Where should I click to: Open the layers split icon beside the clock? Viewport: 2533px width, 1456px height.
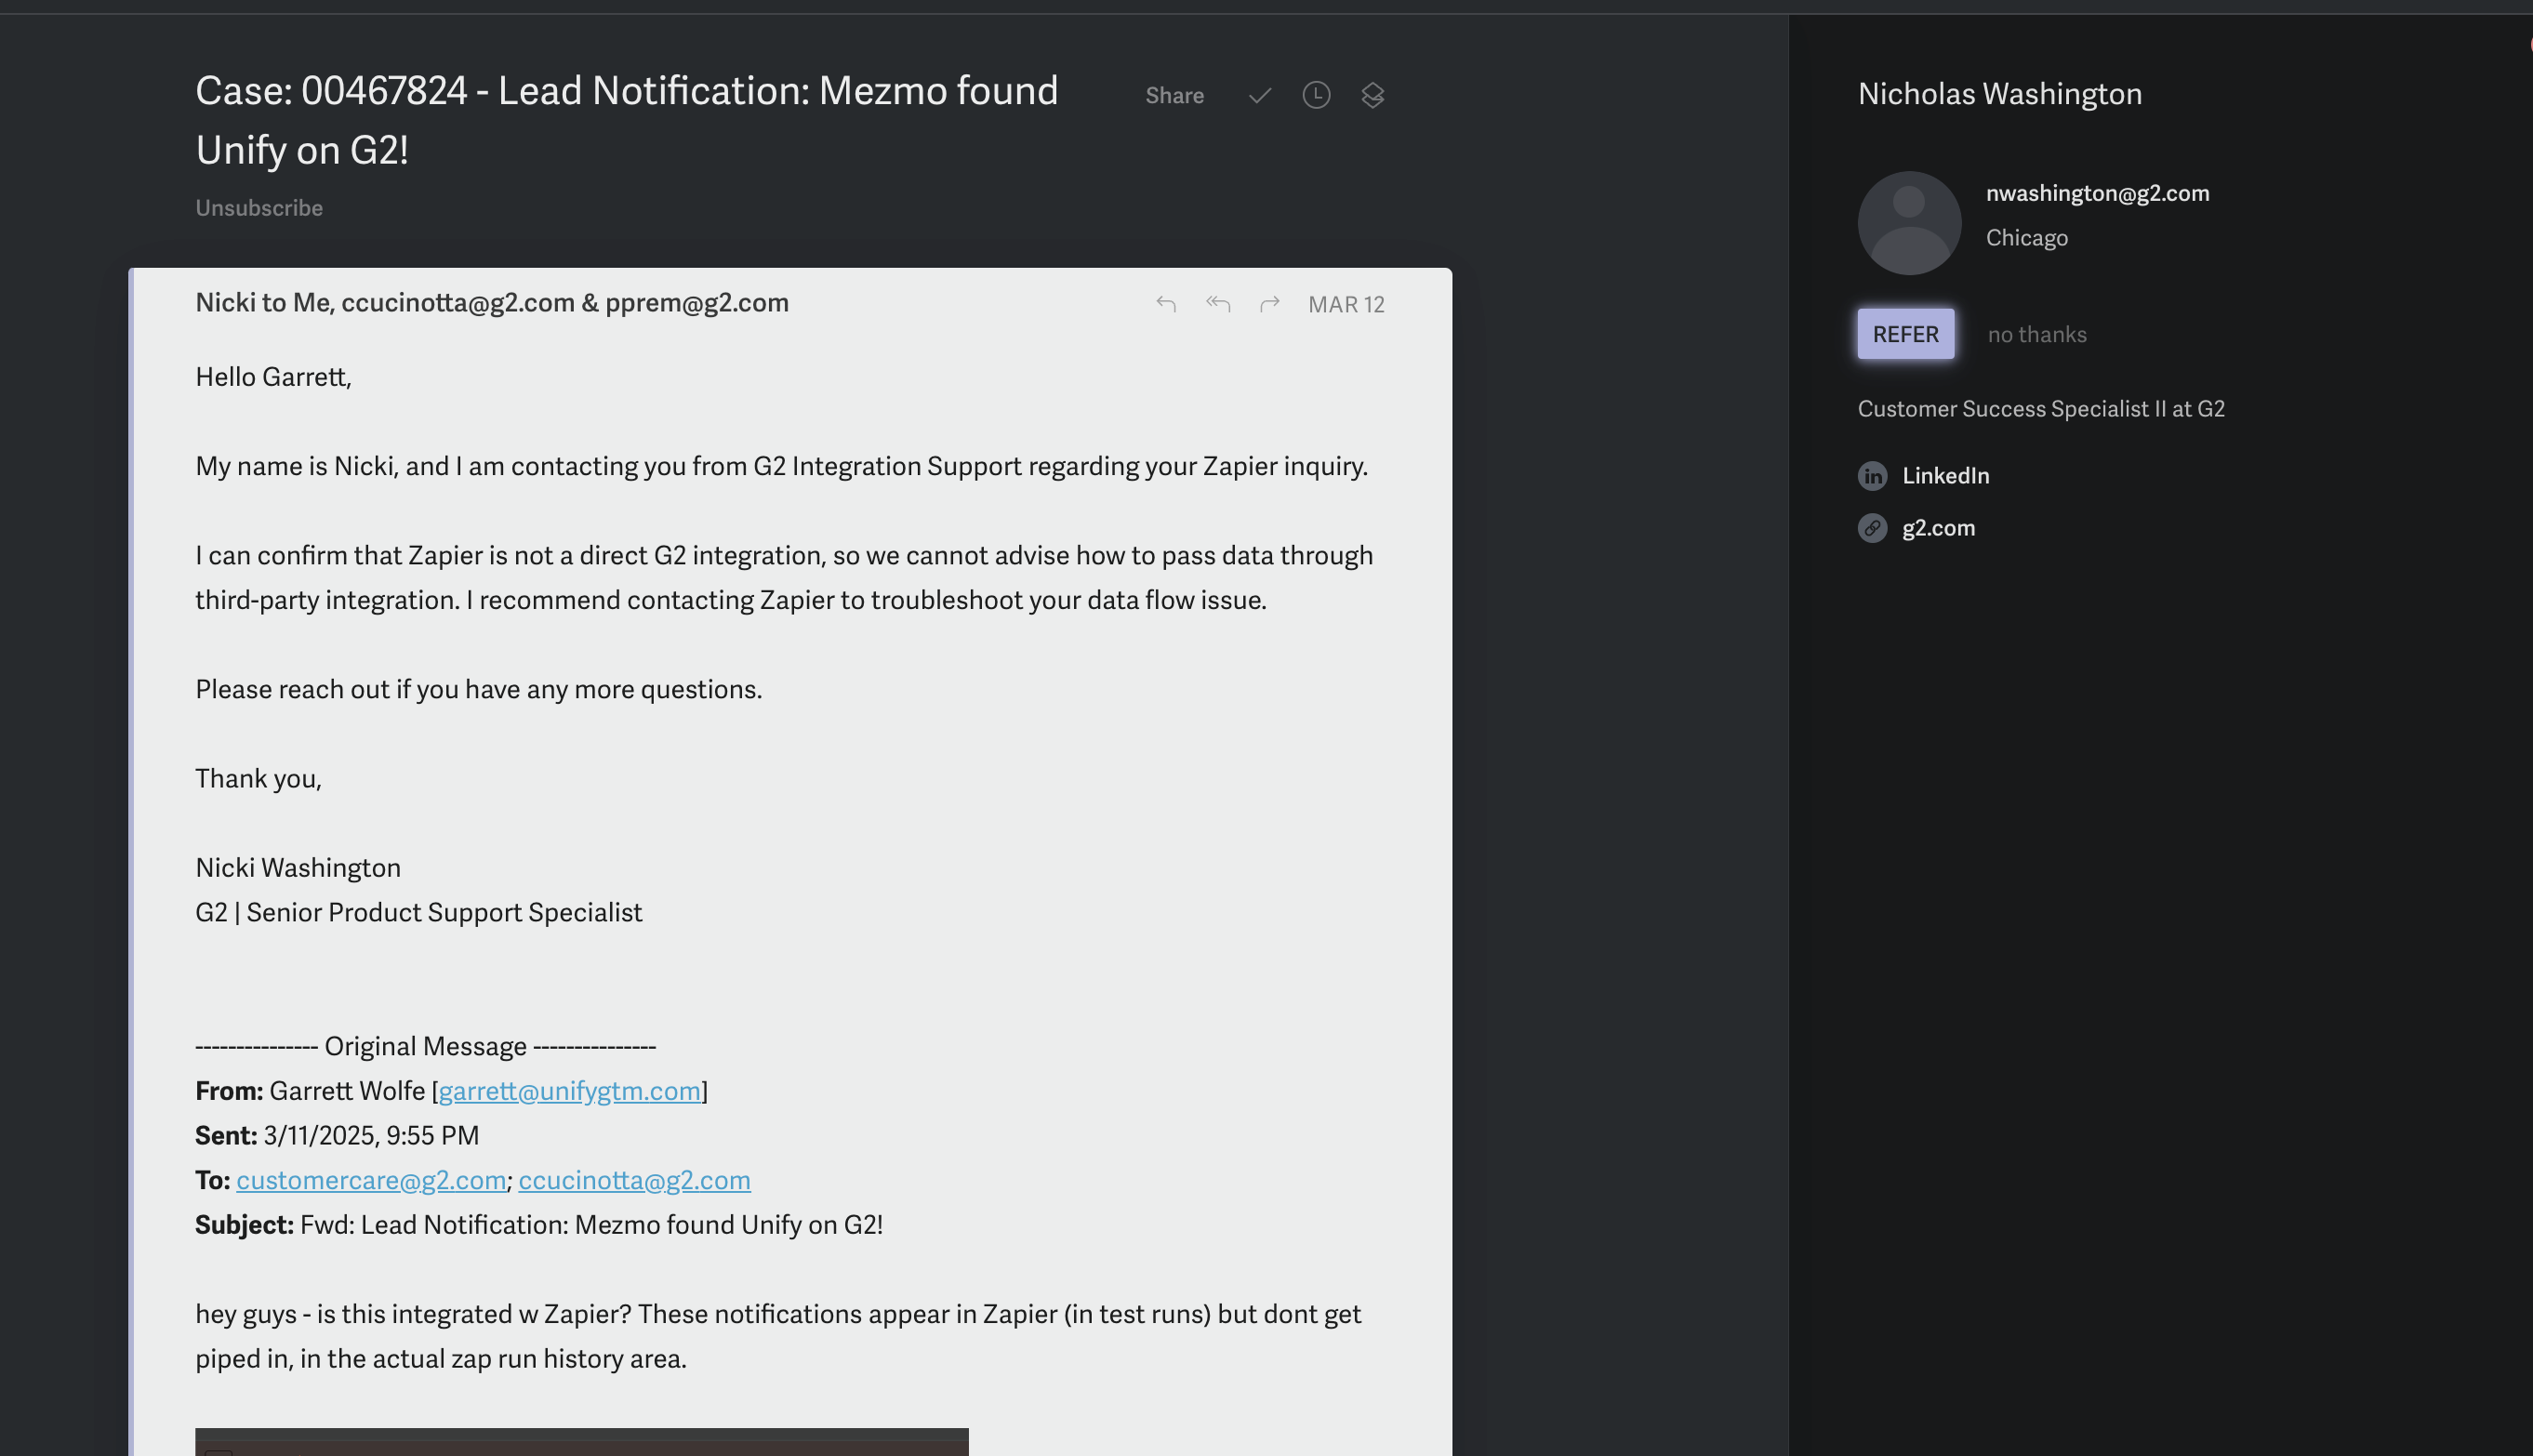[x=1372, y=95]
